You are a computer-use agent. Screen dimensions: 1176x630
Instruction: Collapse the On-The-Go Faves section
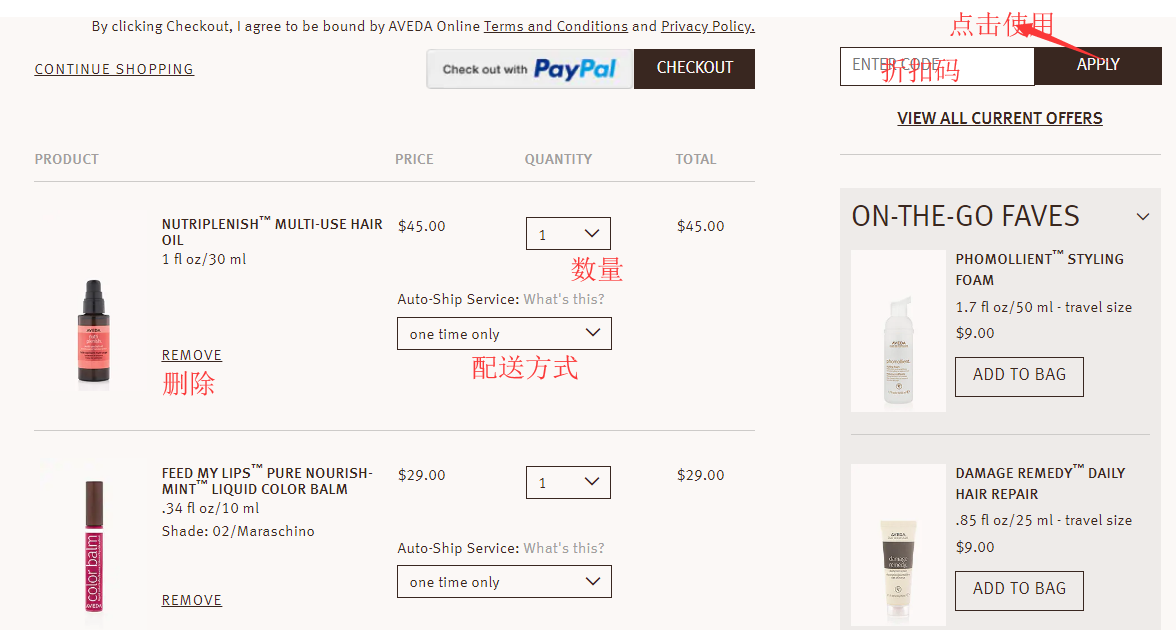pos(1143,217)
